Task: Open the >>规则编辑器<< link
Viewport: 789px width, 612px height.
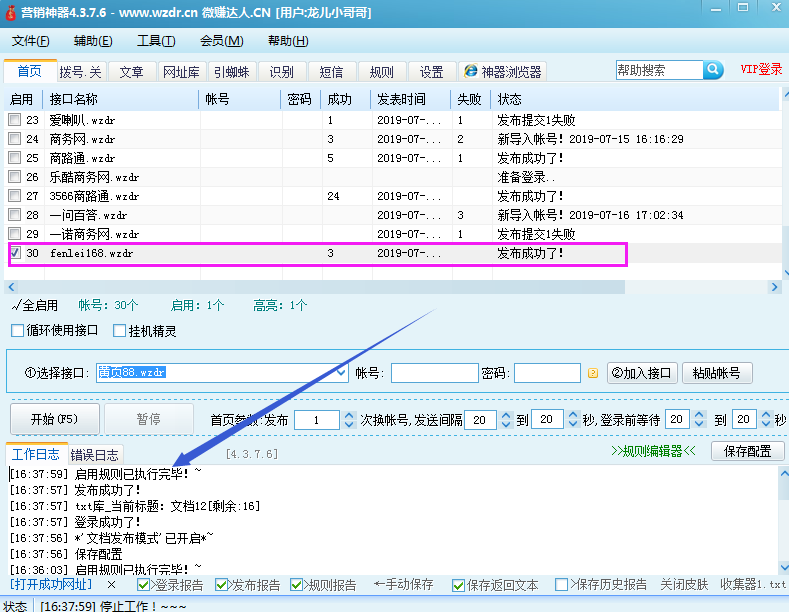Action: click(x=653, y=451)
